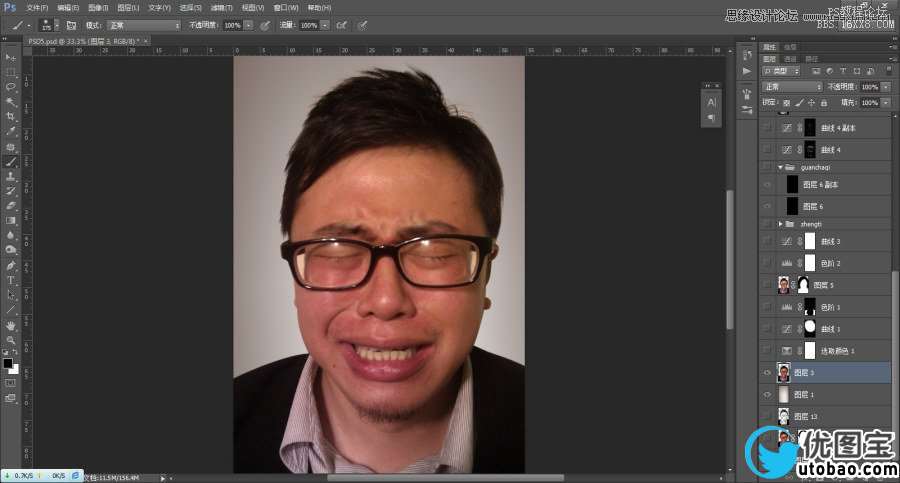Open the brush panel toggle icon
The width and height of the screenshot is (900, 483).
pos(71,25)
